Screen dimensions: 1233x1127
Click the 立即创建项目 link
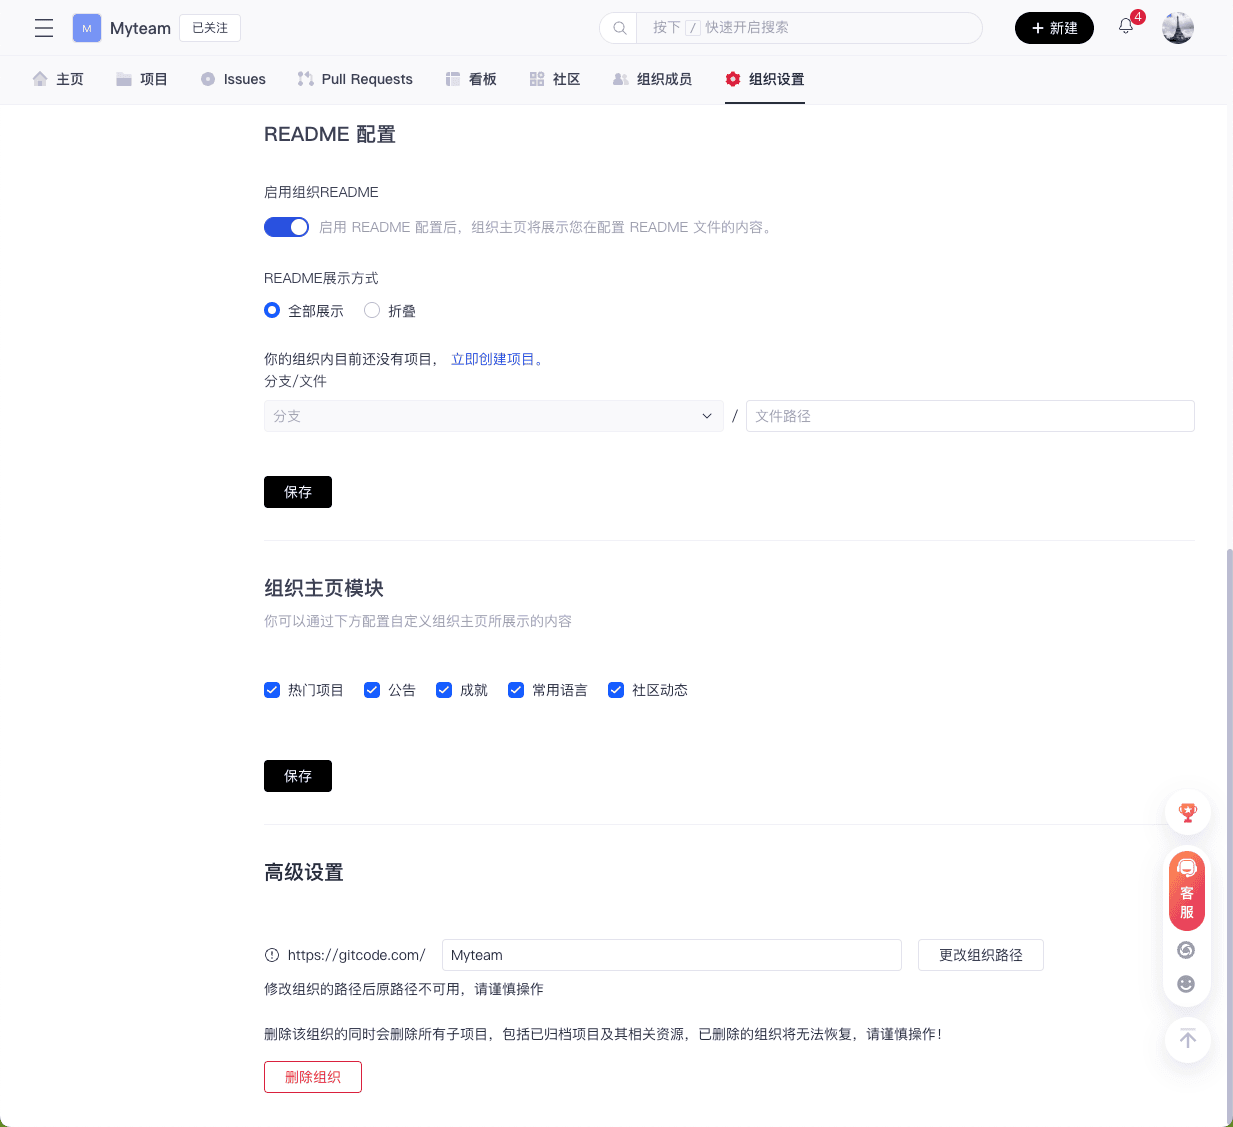click(x=496, y=359)
